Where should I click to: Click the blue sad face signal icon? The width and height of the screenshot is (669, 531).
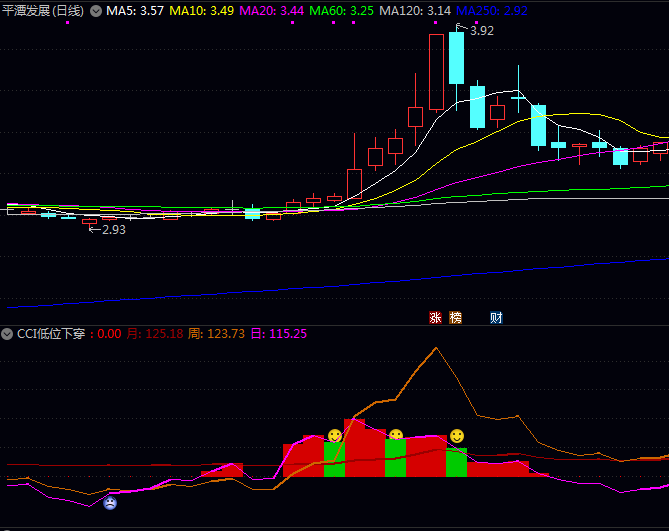point(110,502)
